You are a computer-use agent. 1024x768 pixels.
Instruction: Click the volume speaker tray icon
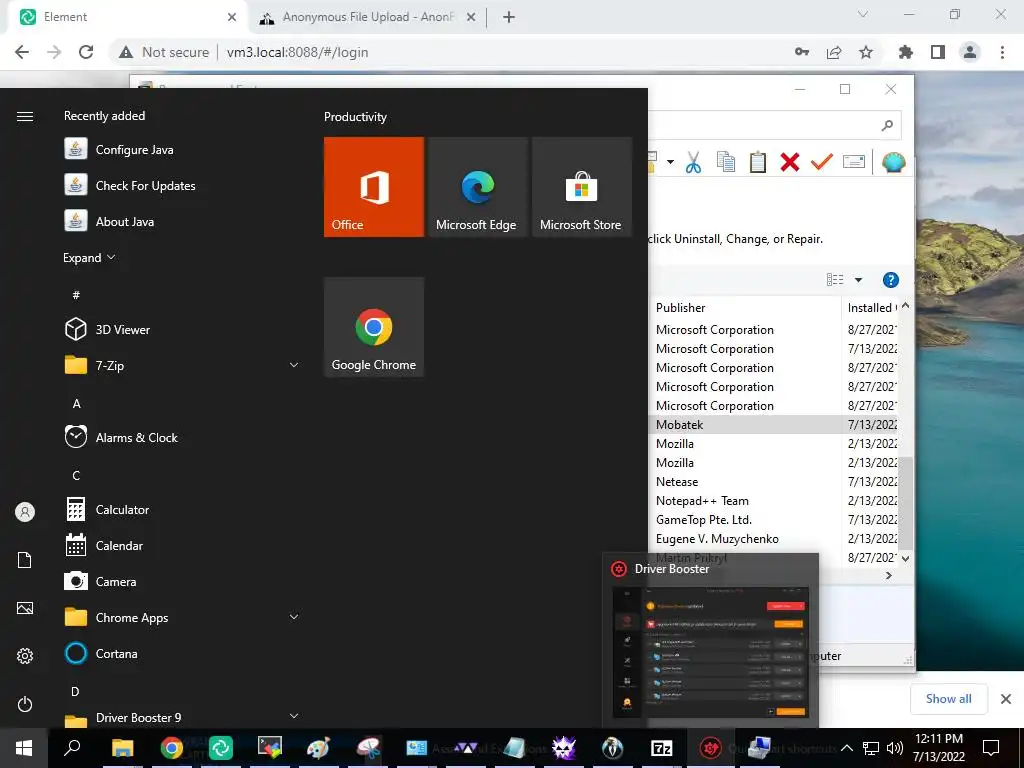895,748
